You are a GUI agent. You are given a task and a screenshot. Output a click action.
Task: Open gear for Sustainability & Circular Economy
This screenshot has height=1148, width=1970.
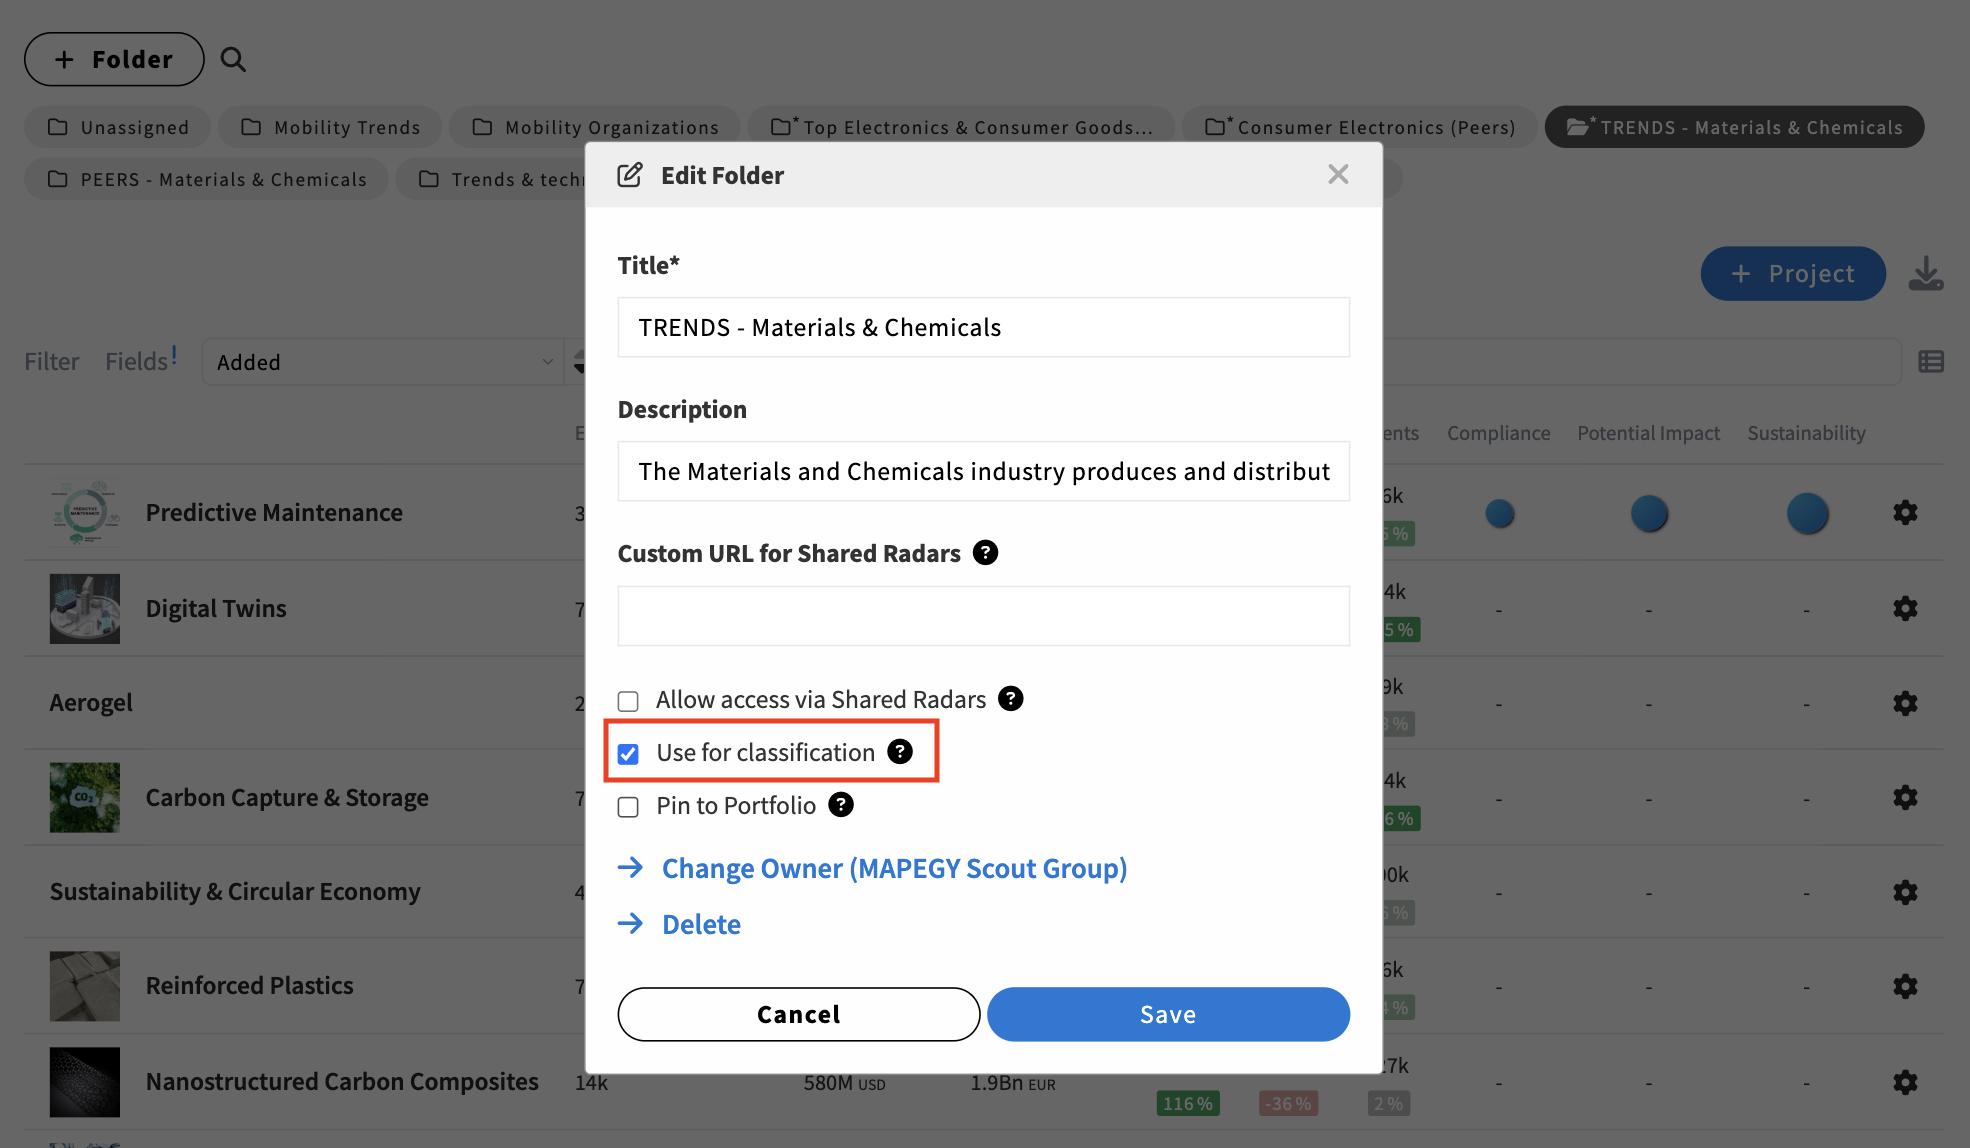(1905, 892)
